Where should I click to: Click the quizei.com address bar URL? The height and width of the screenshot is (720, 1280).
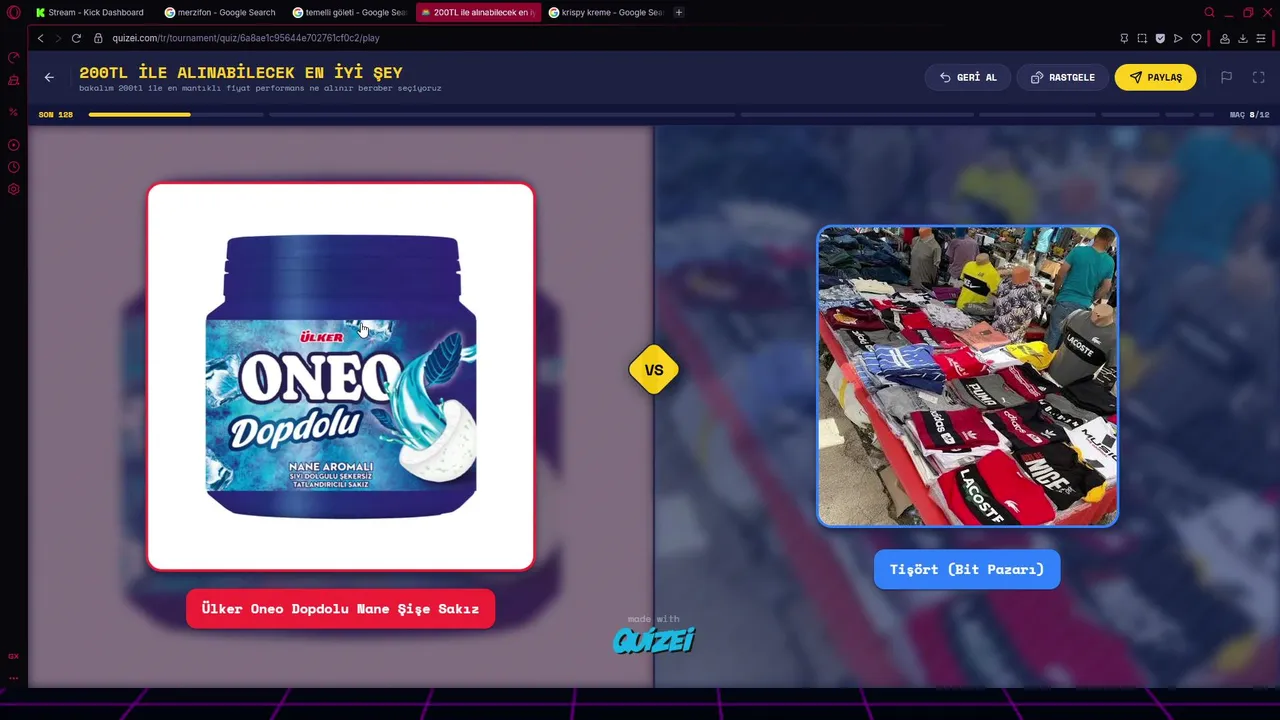[246, 38]
